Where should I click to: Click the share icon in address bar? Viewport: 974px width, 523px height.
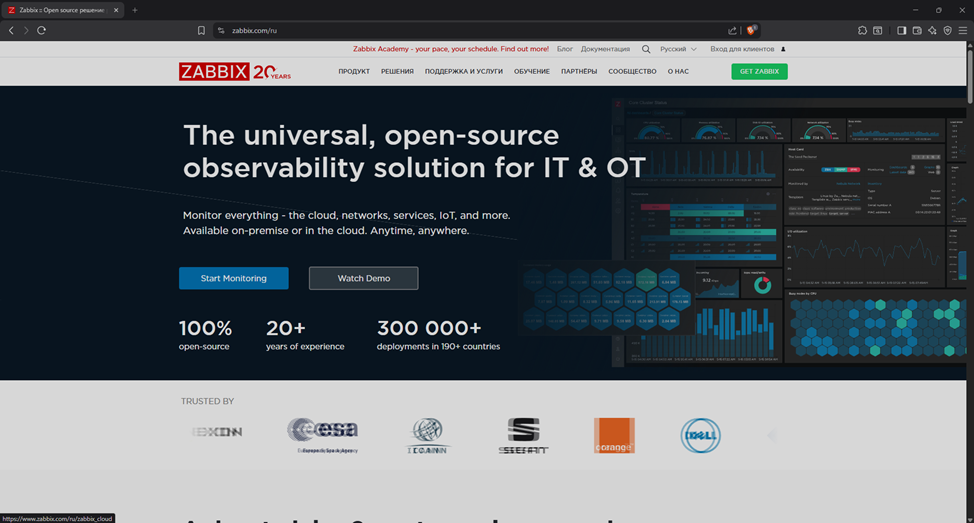click(x=732, y=30)
